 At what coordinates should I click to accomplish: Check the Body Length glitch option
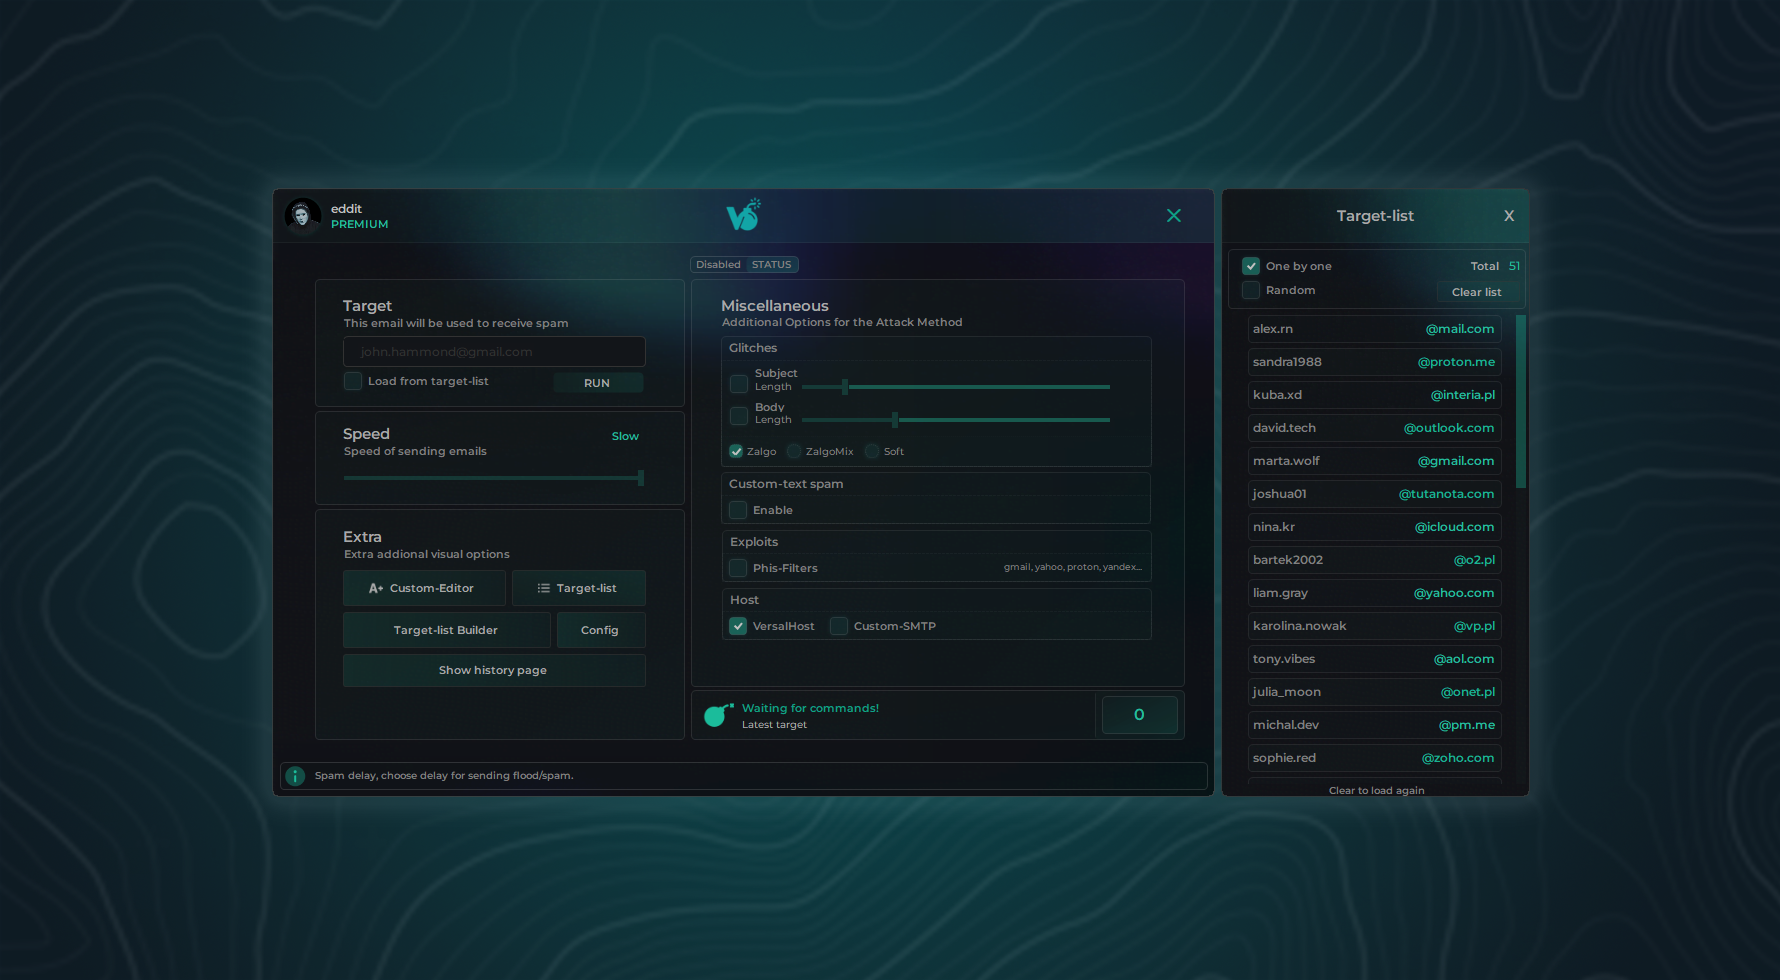click(x=738, y=416)
